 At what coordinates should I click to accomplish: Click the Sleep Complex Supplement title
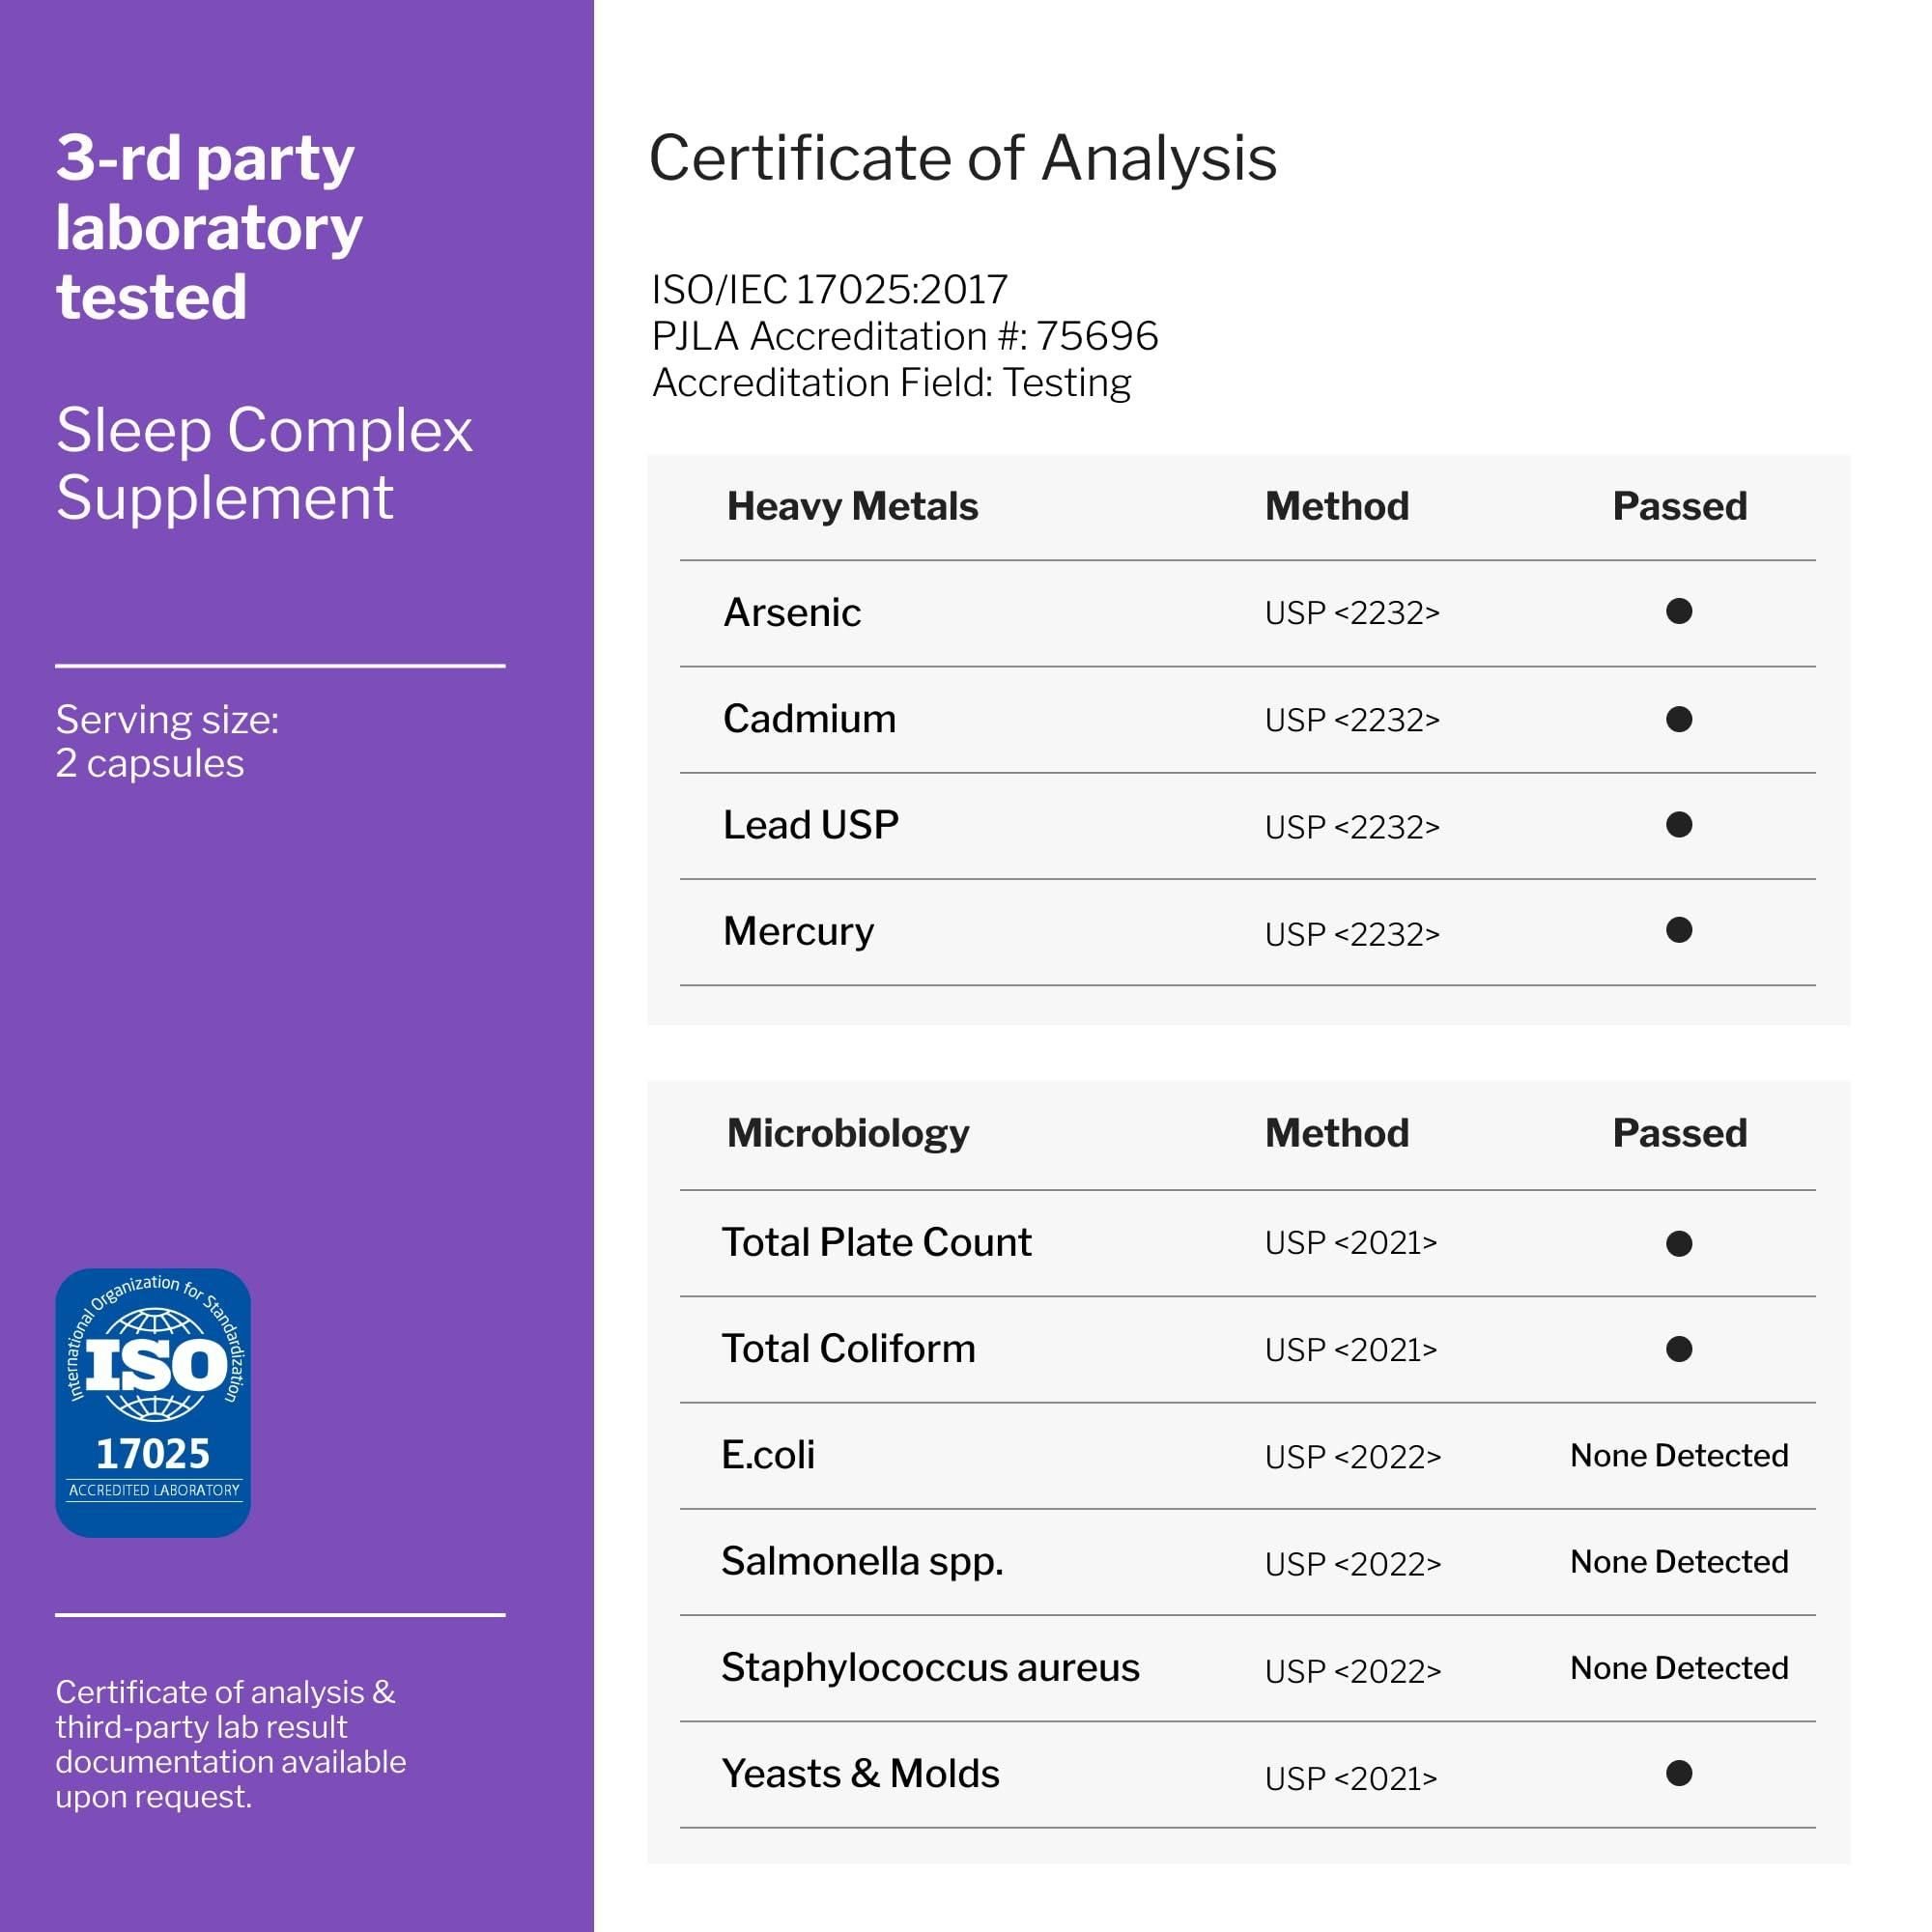[264, 463]
